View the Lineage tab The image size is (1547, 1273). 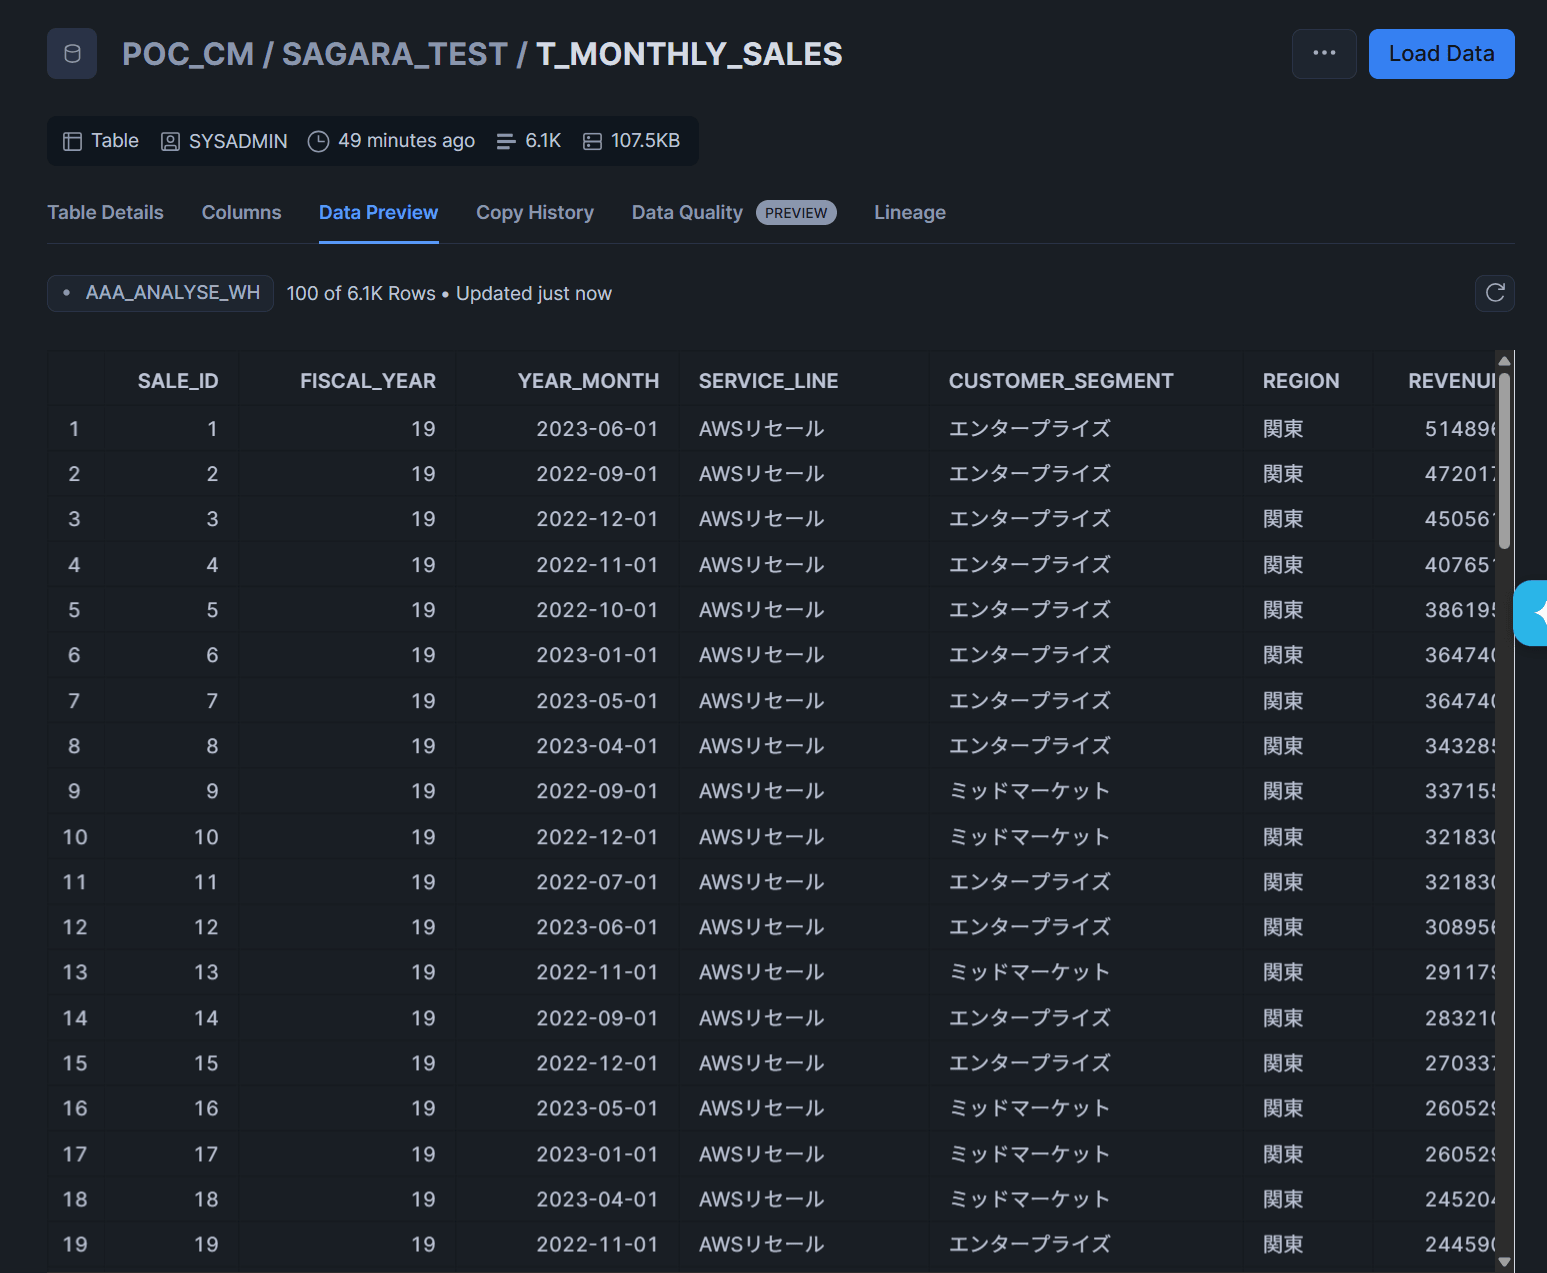coord(909,213)
